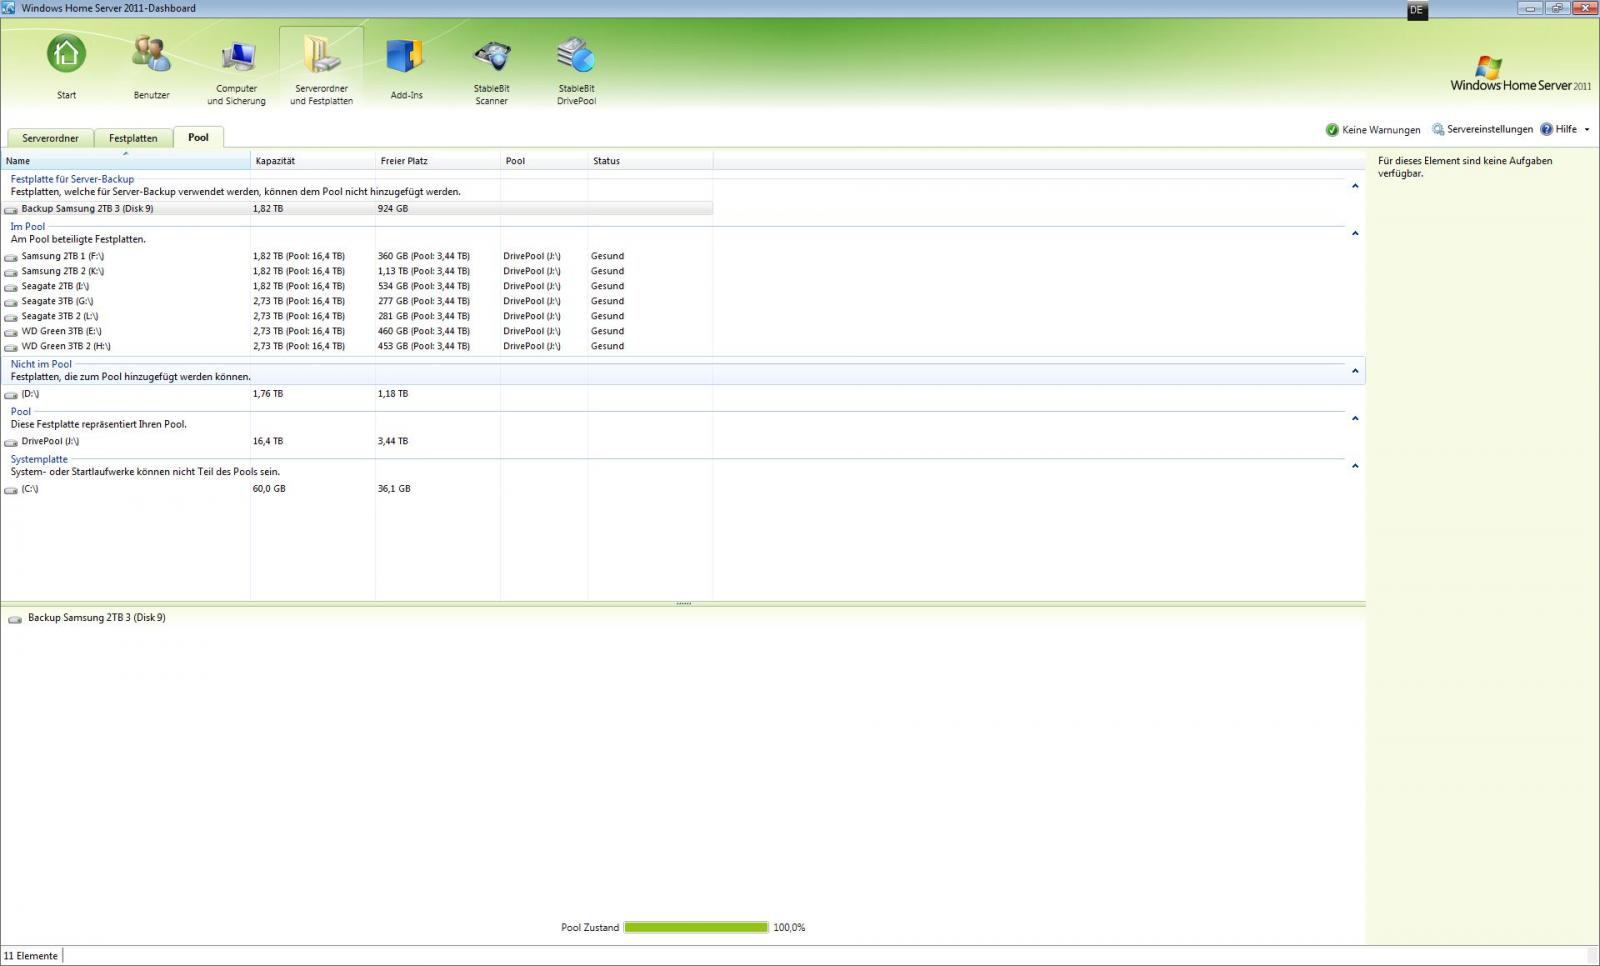Select the Backup Samsung 2TB 3 (Disk 9) row

click(x=357, y=209)
